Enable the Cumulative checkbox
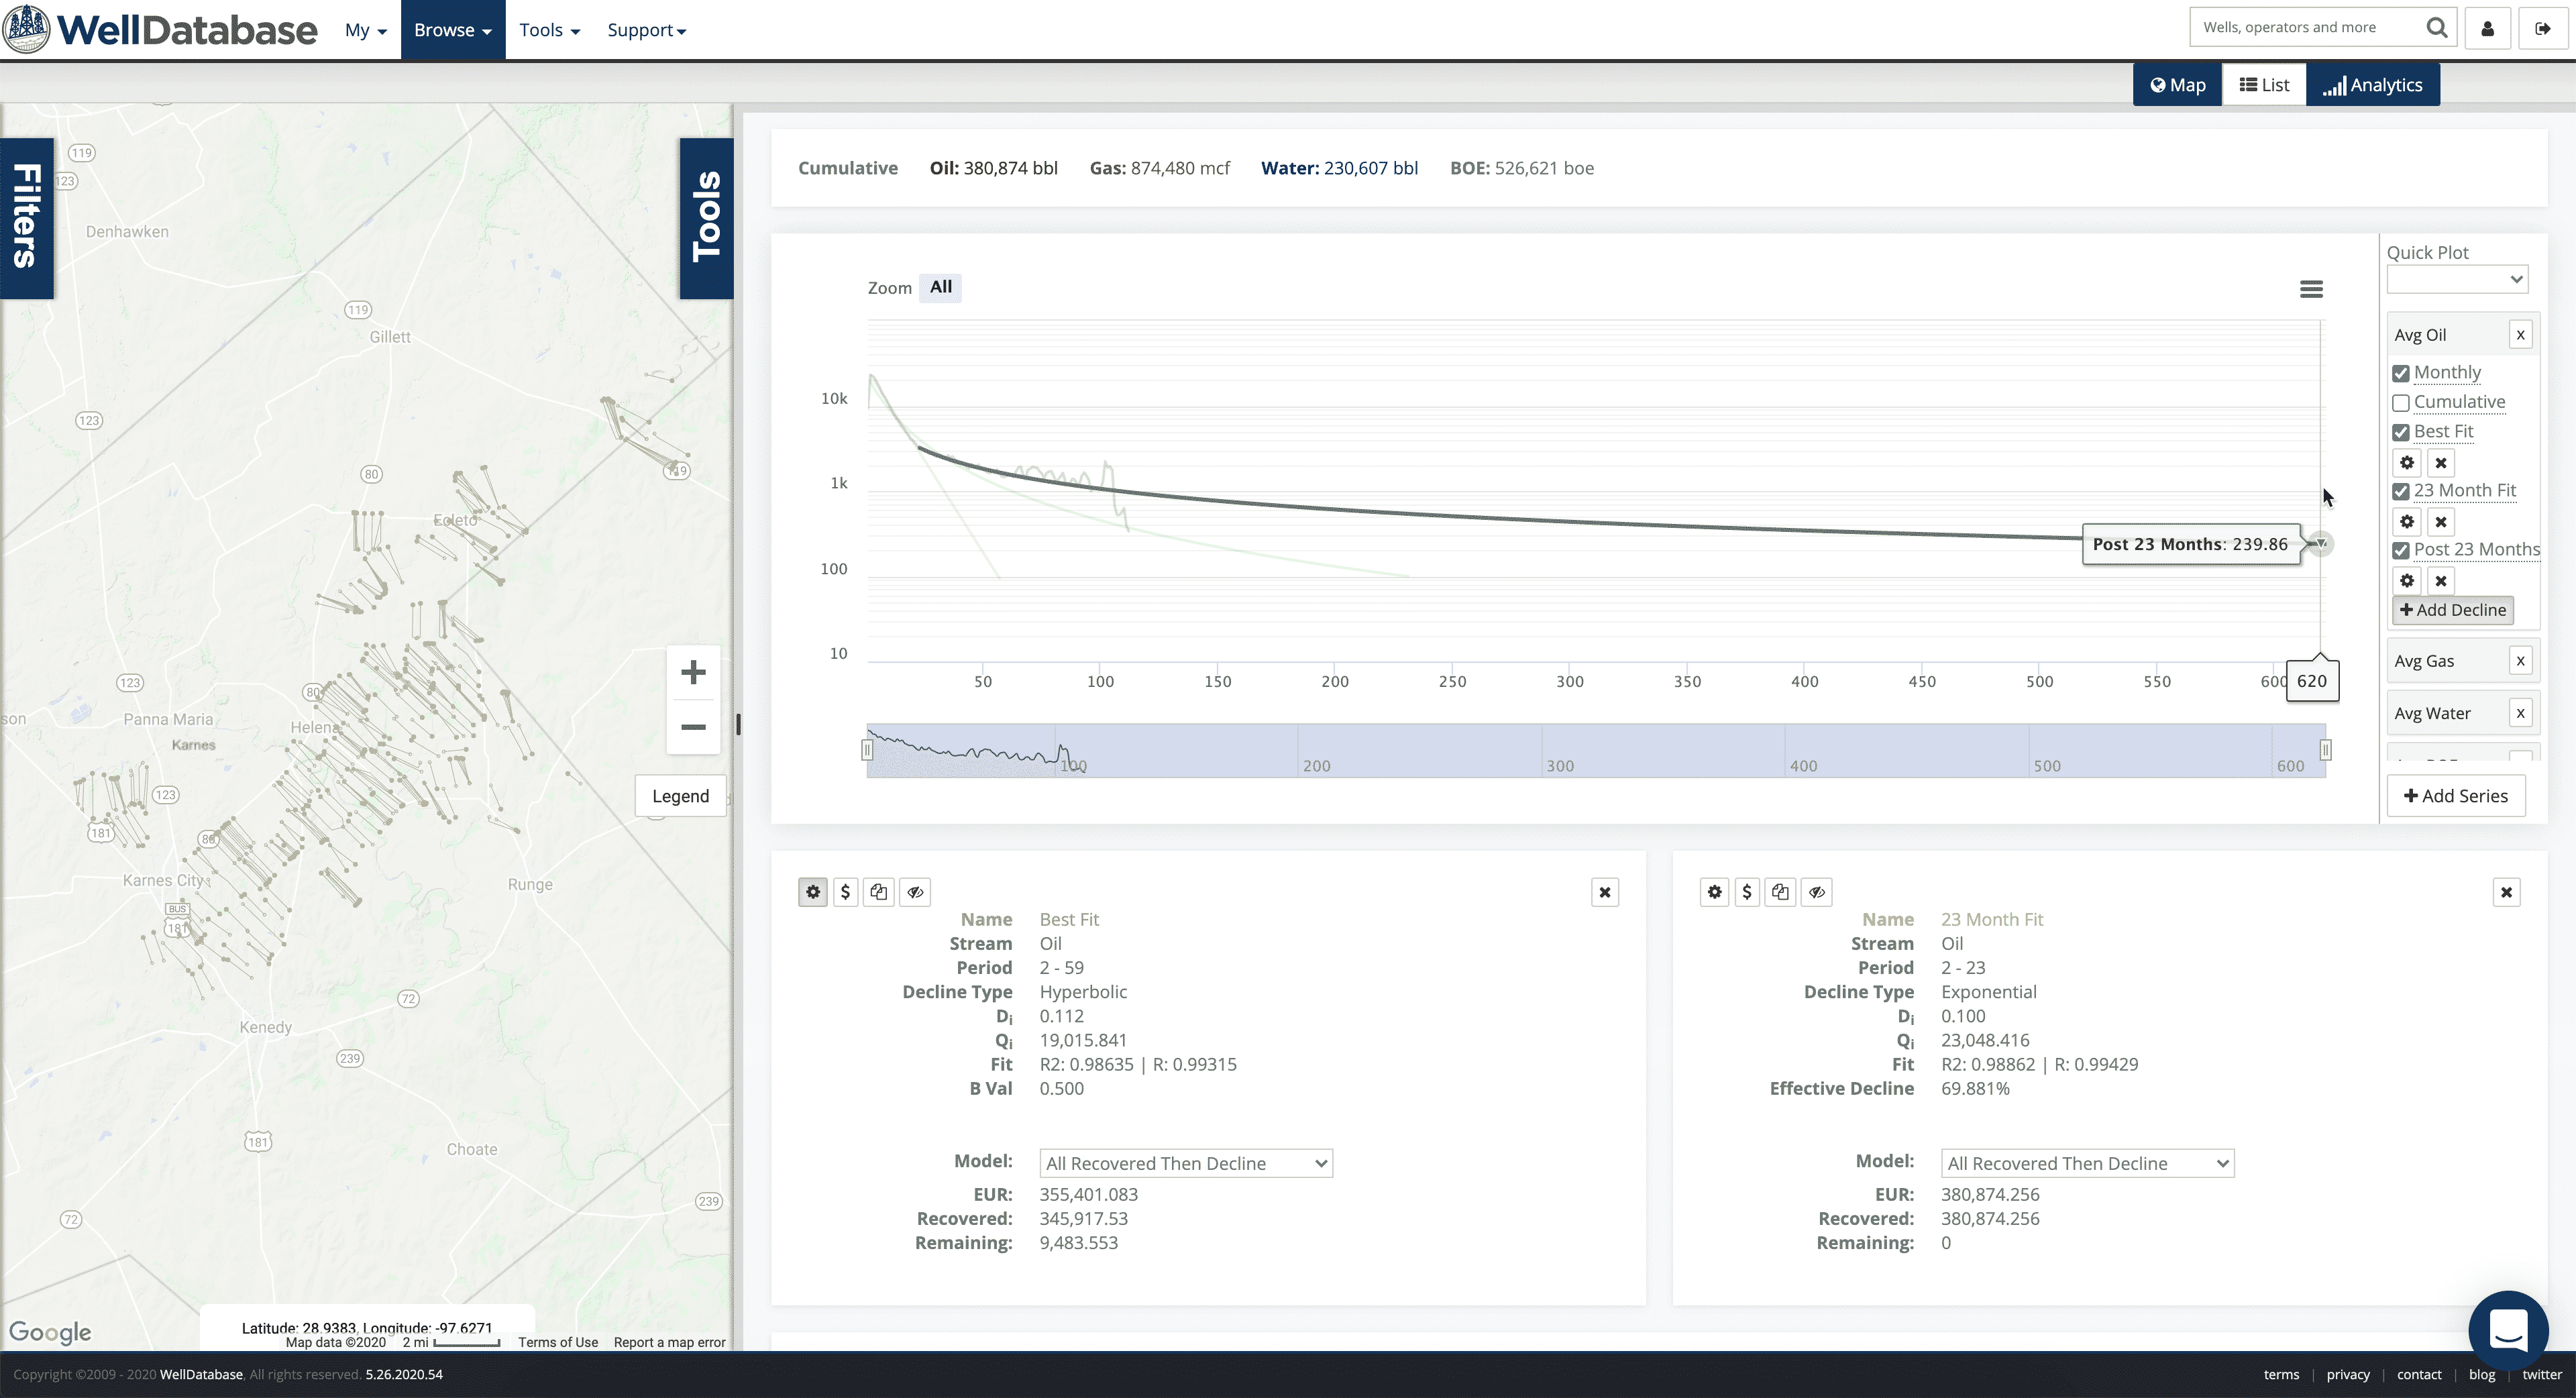 coord(2401,403)
